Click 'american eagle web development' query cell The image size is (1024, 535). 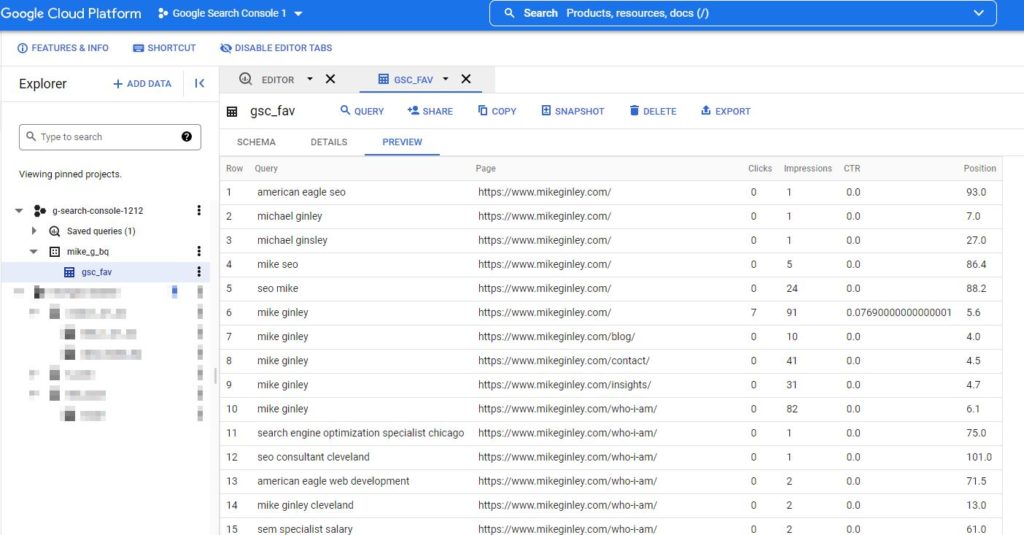pos(333,481)
